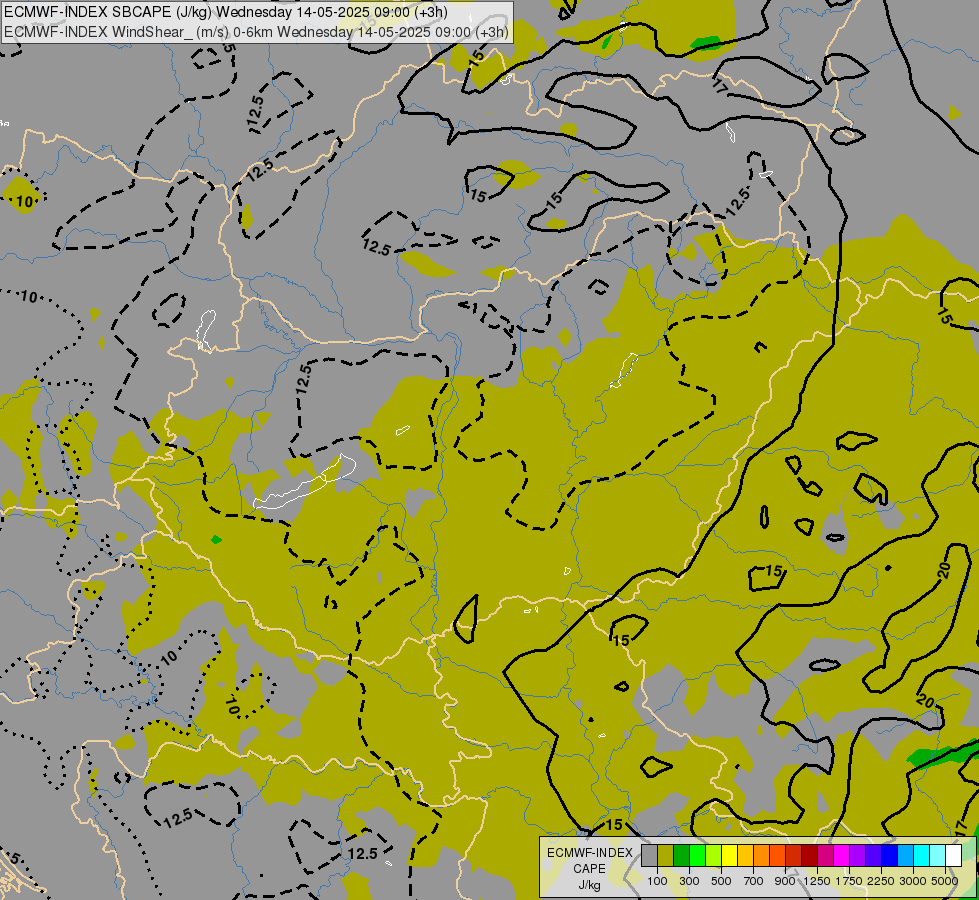Click the legend value 700
Image resolution: width=979 pixels, height=900 pixels.
pyautogui.click(x=754, y=881)
